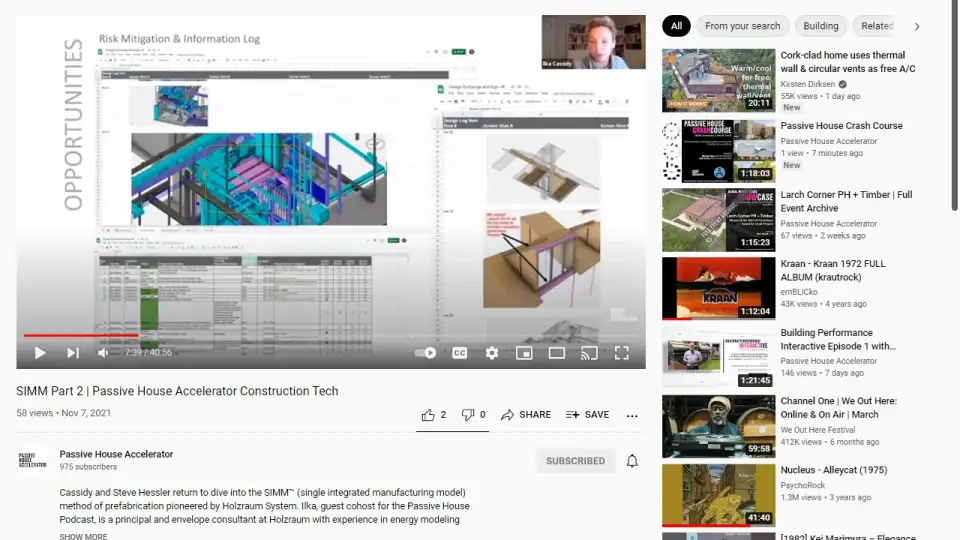
Task: Dislike the video with thumbs down
Action: [473, 414]
